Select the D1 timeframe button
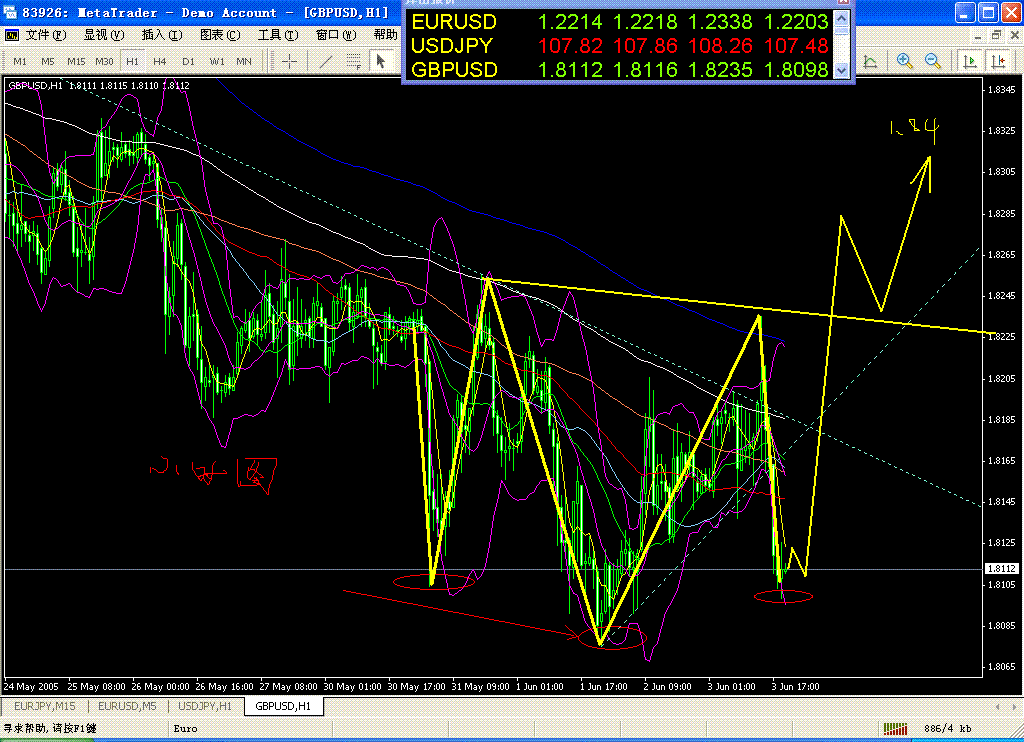The width and height of the screenshot is (1024, 742). [x=189, y=61]
